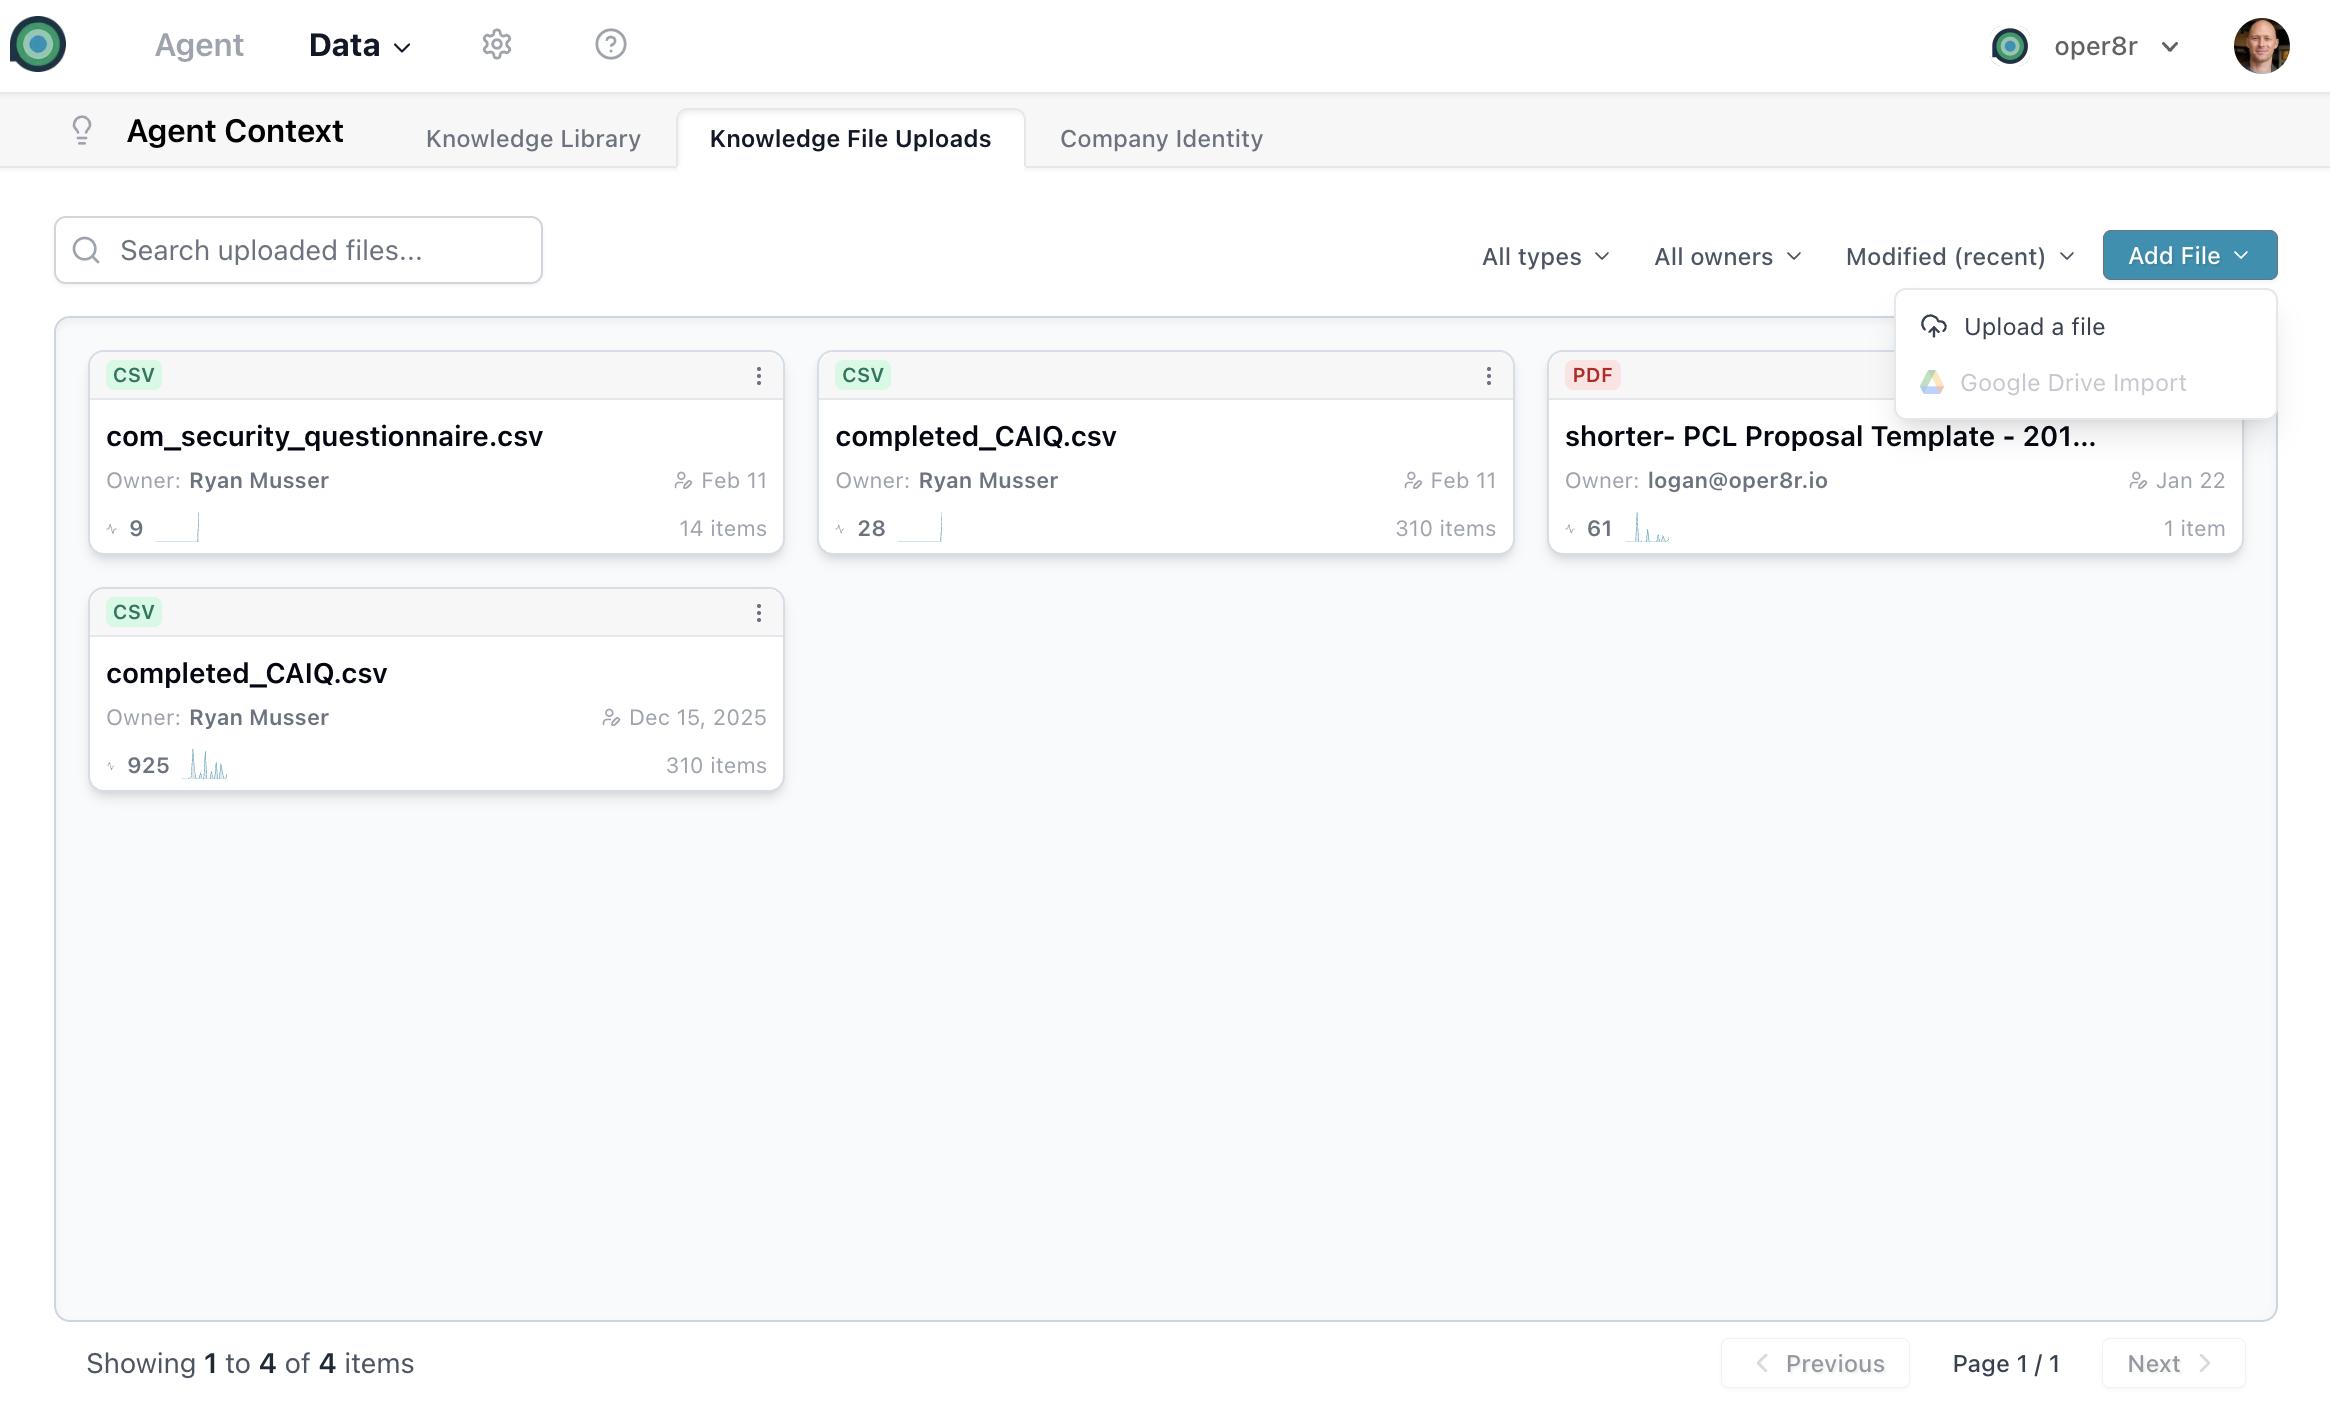Screen dimensions: 2330x1412
Task: Open the All owners filter dropdown
Action: (x=1727, y=256)
